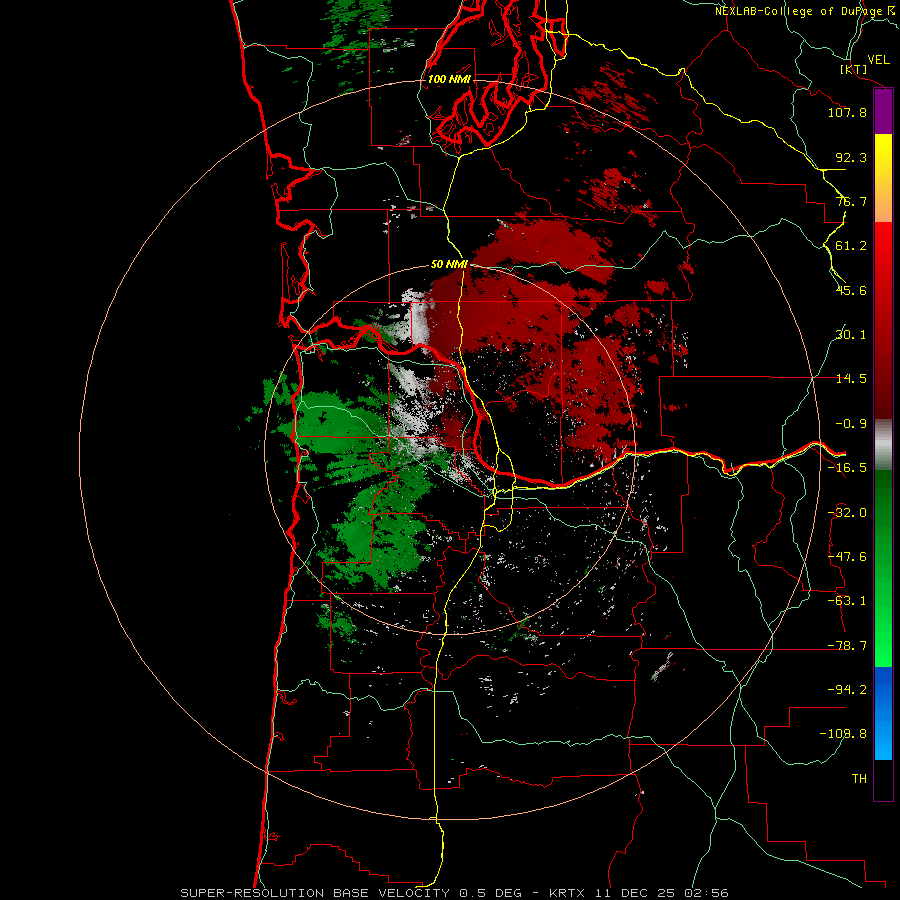This screenshot has width=900, height=900.
Task: Click the 92.3 value on the velocity scale
Action: coord(851,157)
